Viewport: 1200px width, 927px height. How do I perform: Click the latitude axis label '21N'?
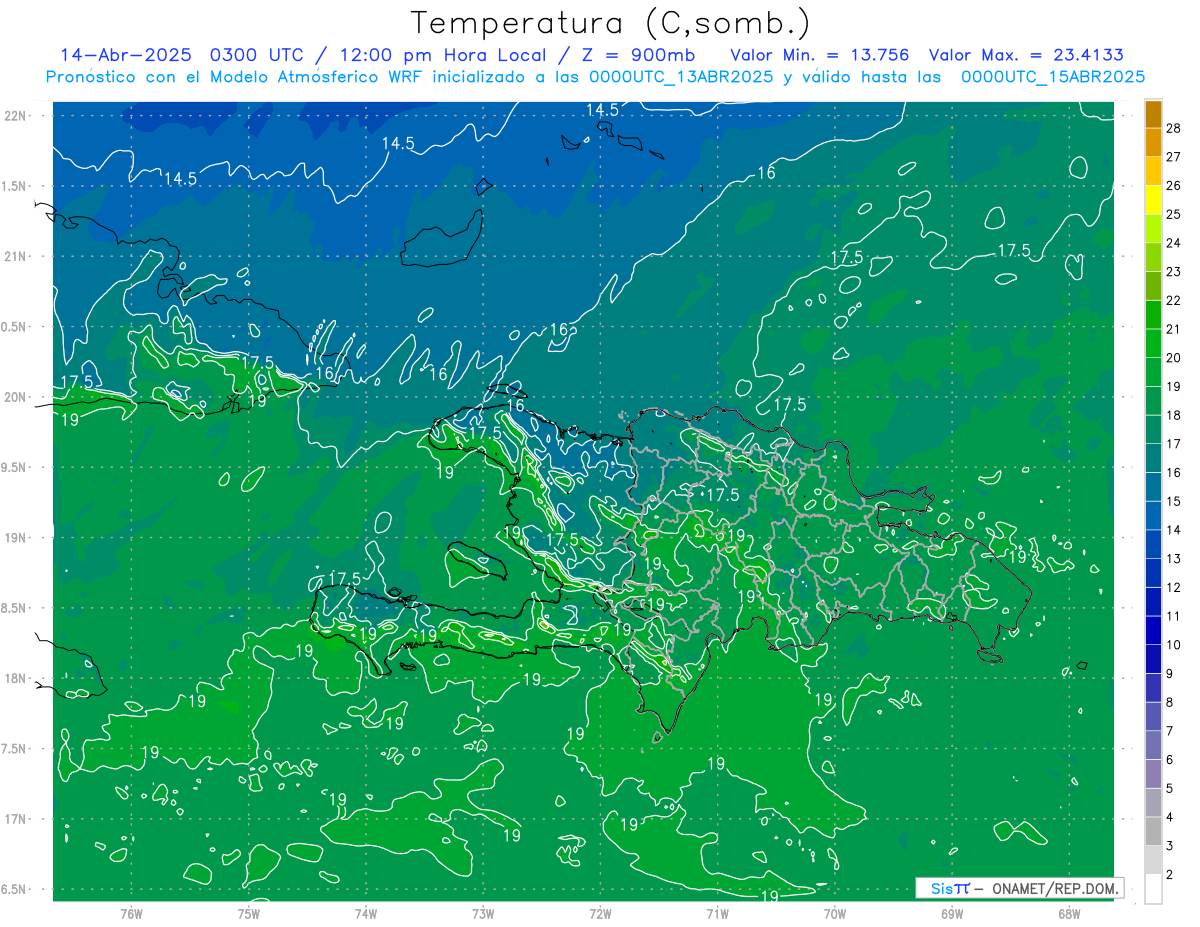tap(15, 256)
